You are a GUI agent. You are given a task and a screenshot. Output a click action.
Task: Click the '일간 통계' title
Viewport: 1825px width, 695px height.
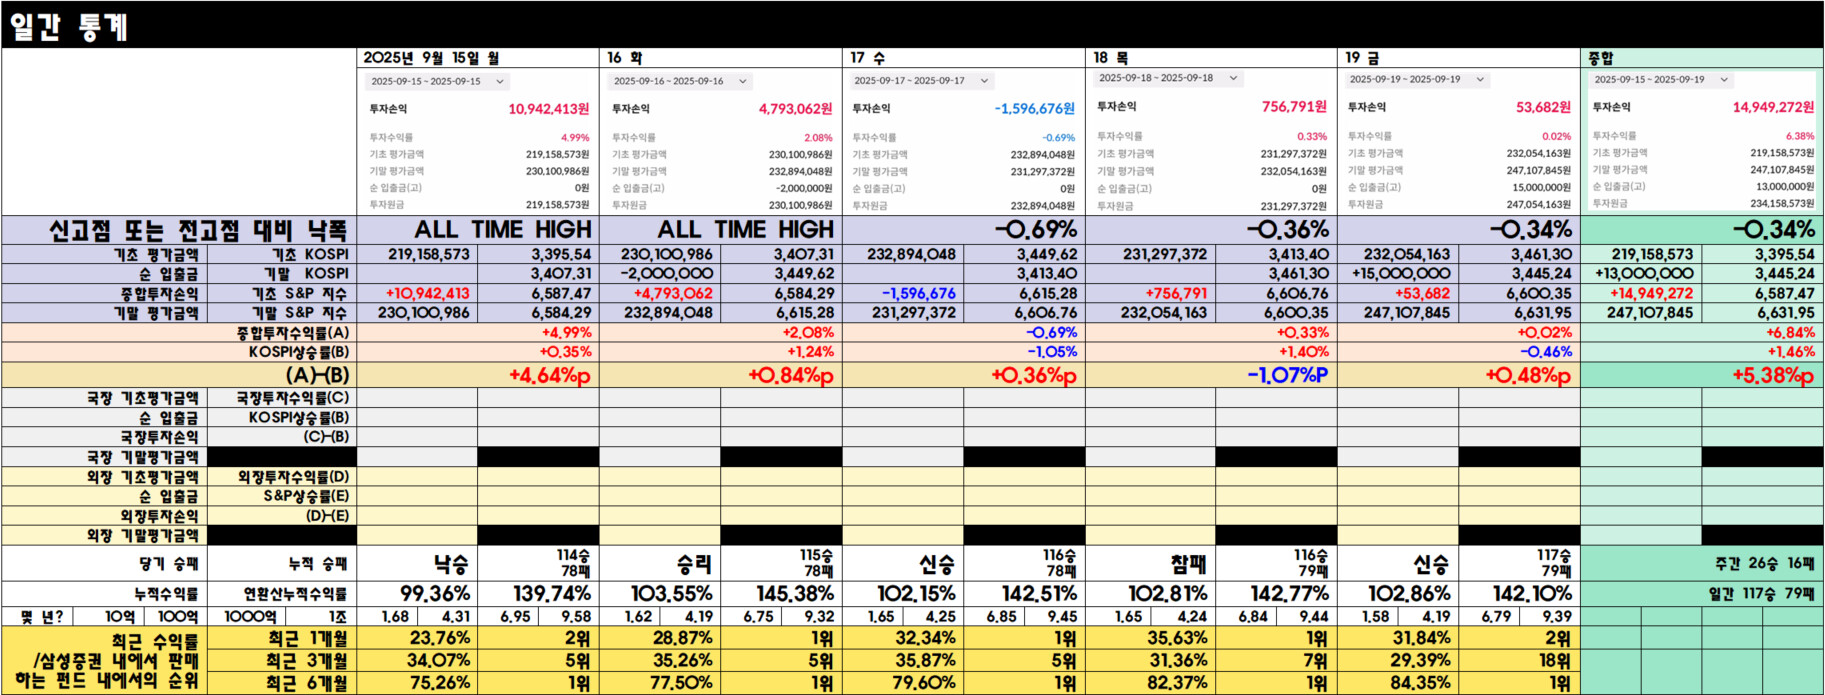(68, 25)
